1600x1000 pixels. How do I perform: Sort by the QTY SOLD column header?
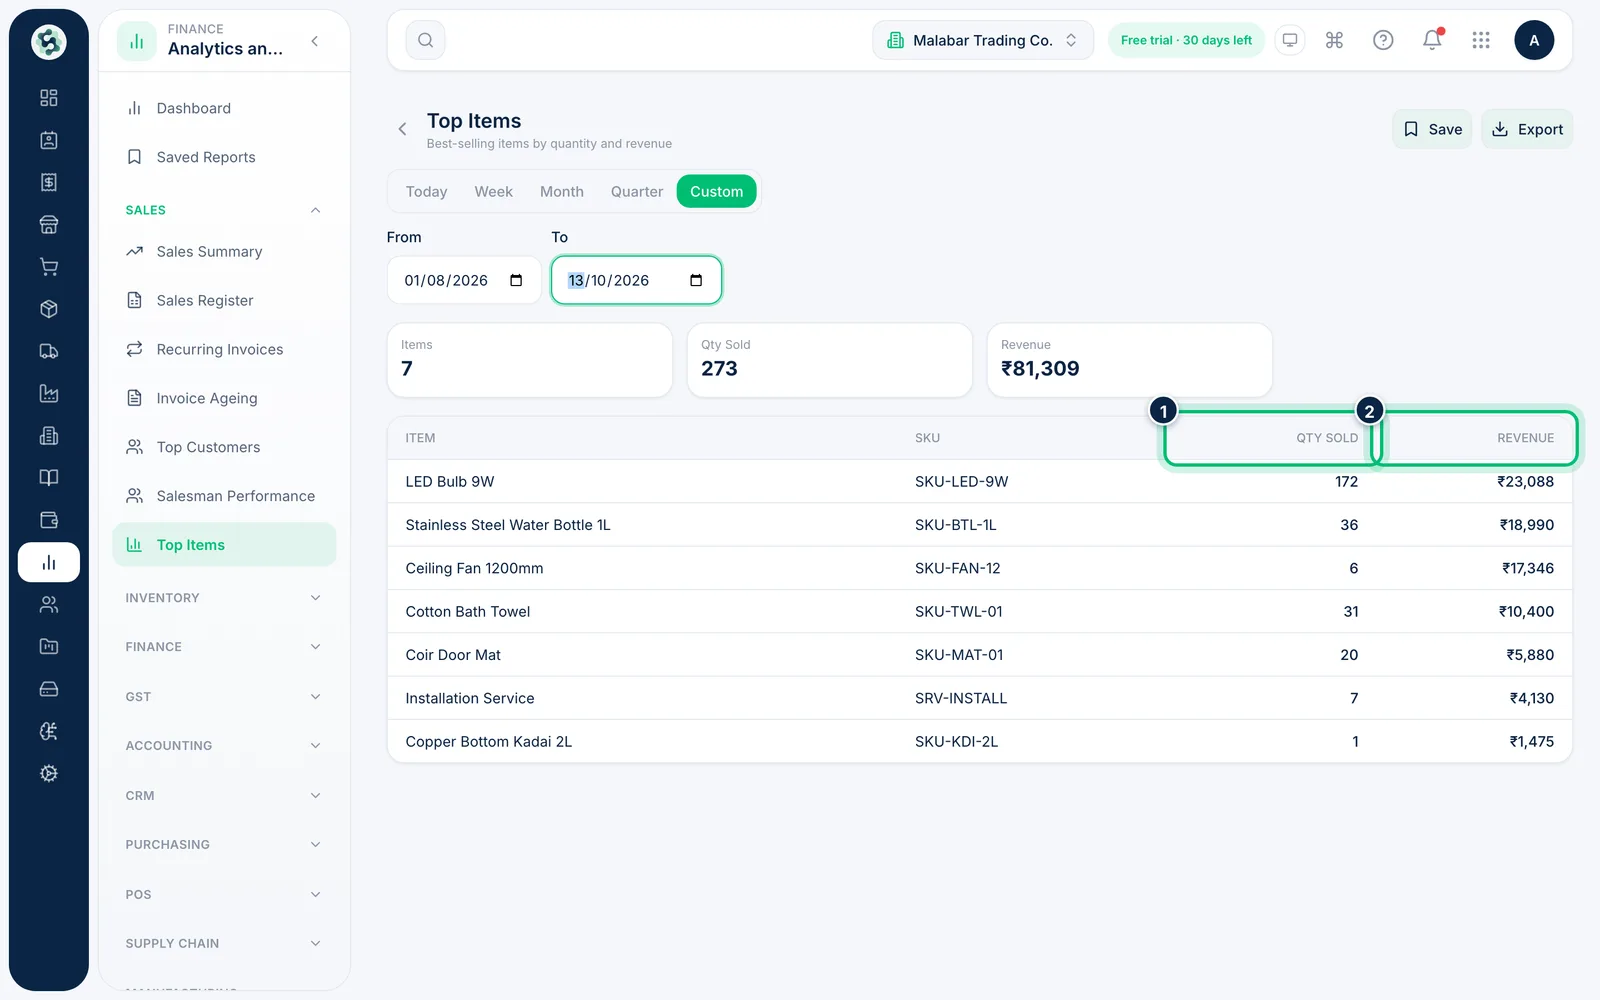(x=1327, y=438)
